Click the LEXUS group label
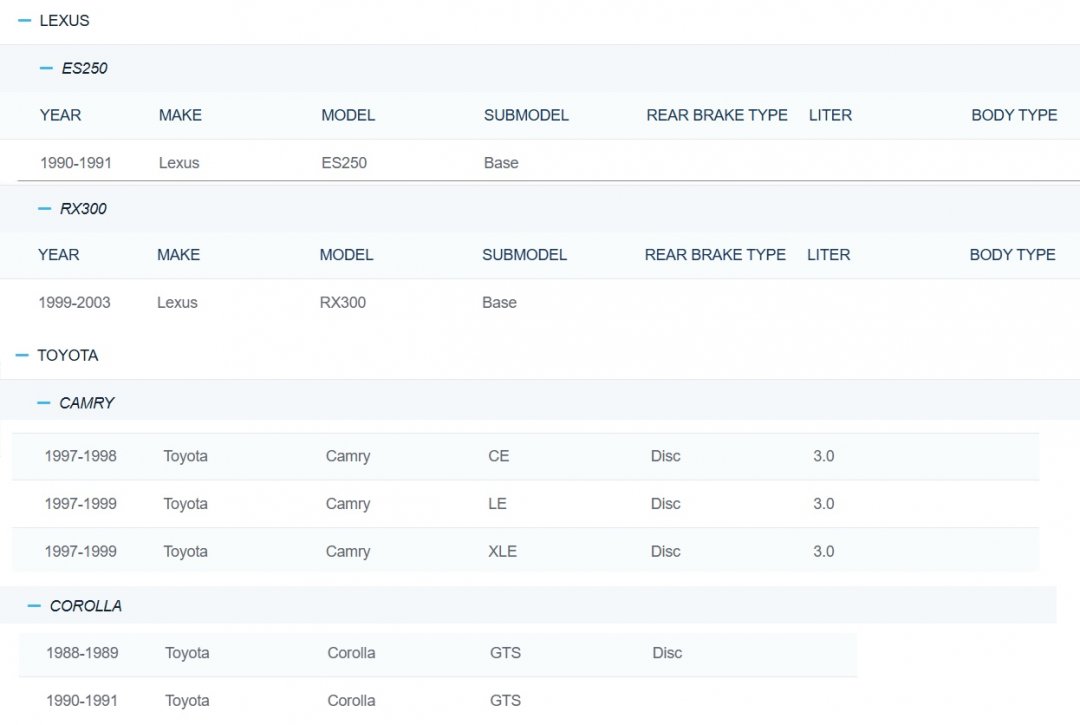This screenshot has width=1080, height=725. click(x=64, y=21)
